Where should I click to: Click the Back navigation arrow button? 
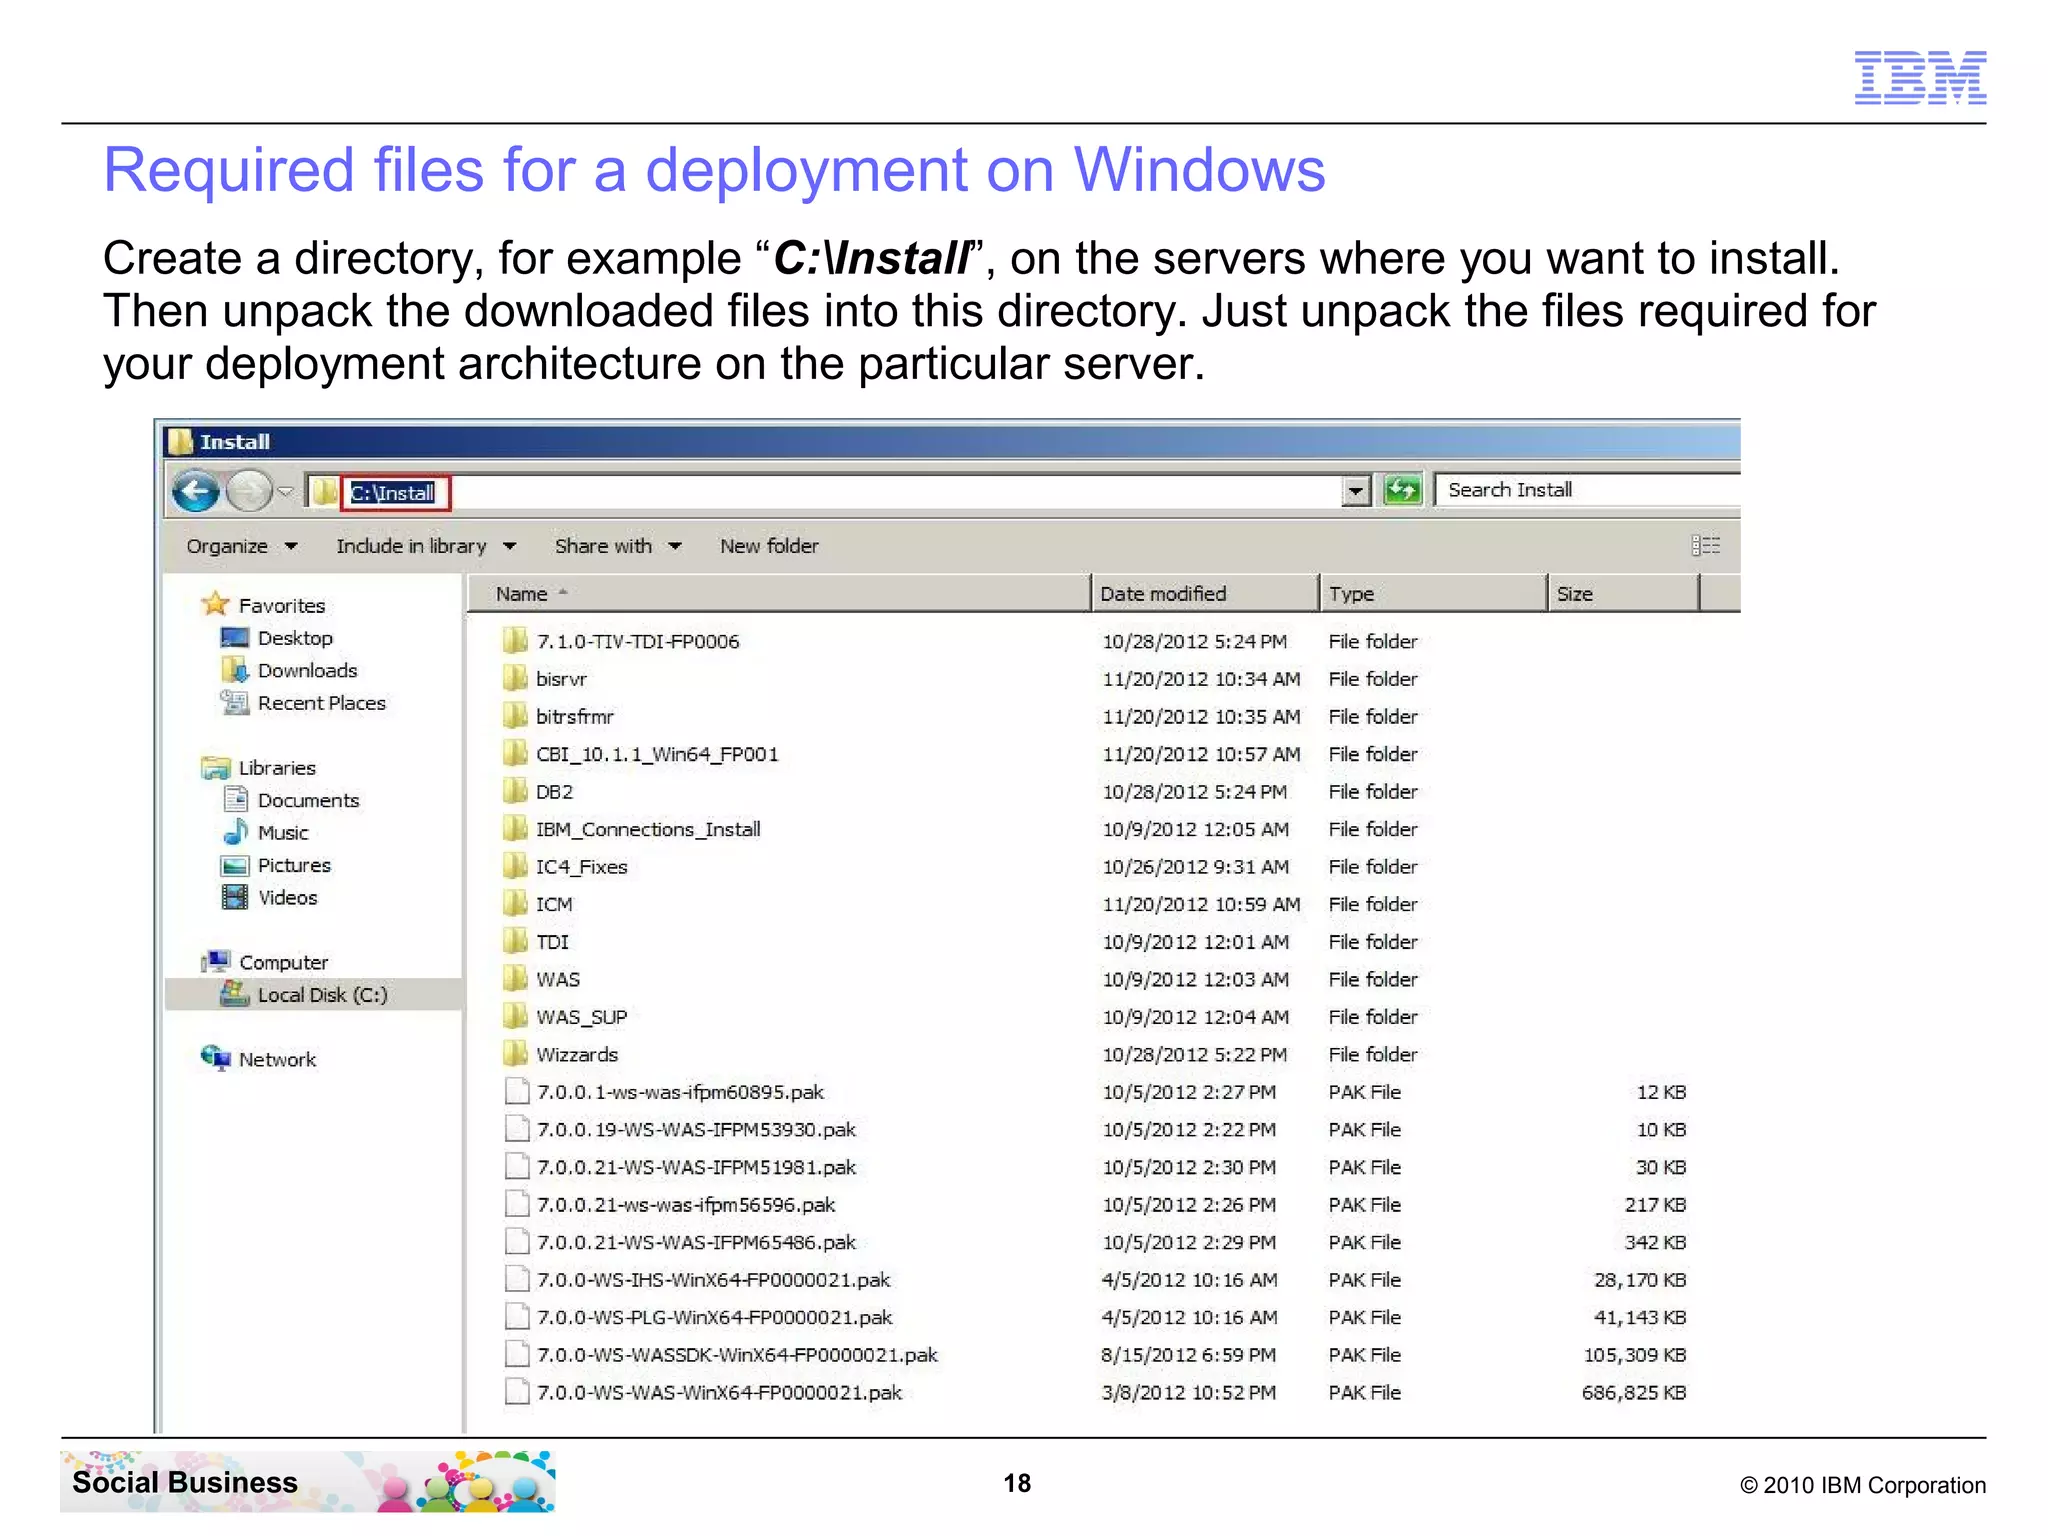point(195,491)
